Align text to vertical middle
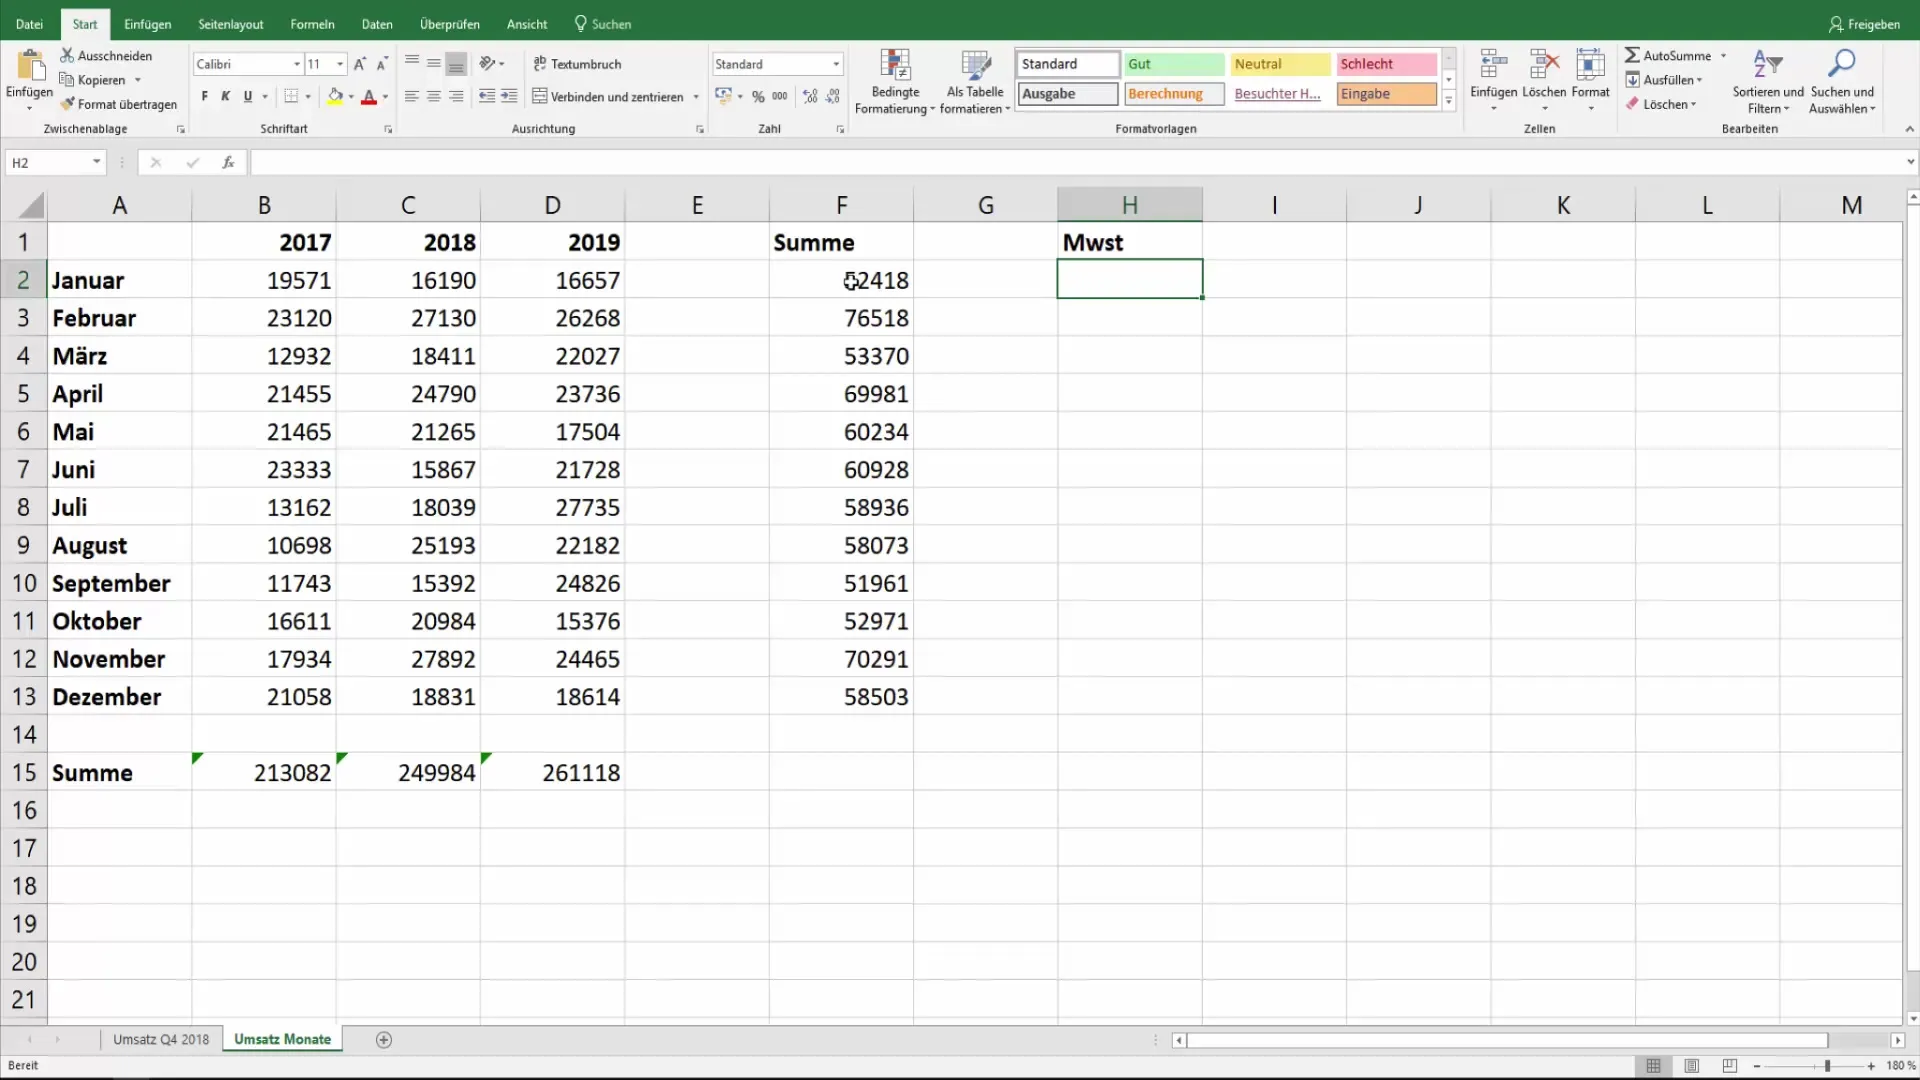This screenshot has height=1080, width=1920. pos(434,63)
